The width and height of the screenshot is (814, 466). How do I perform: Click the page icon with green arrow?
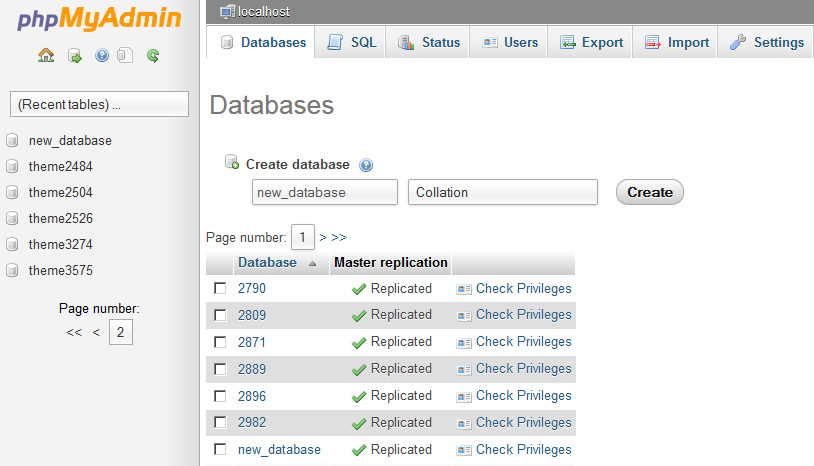[x=75, y=56]
